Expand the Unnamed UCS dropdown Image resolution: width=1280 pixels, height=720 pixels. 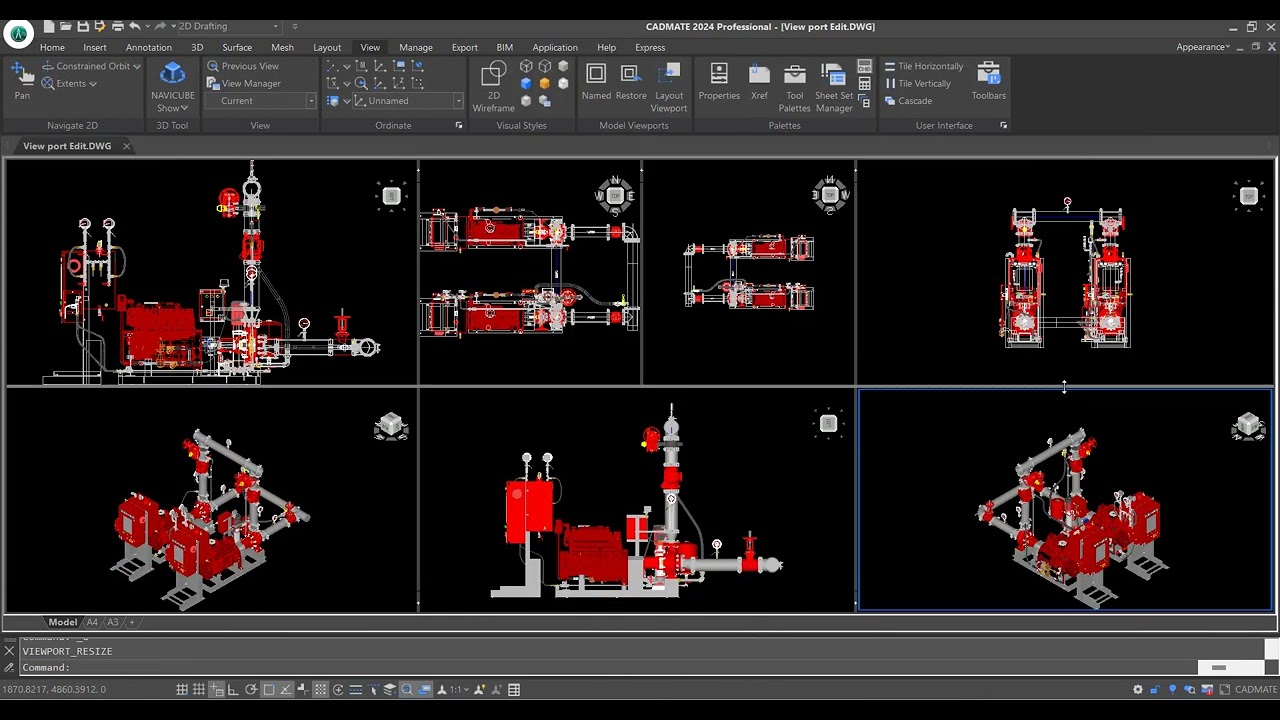point(458,101)
